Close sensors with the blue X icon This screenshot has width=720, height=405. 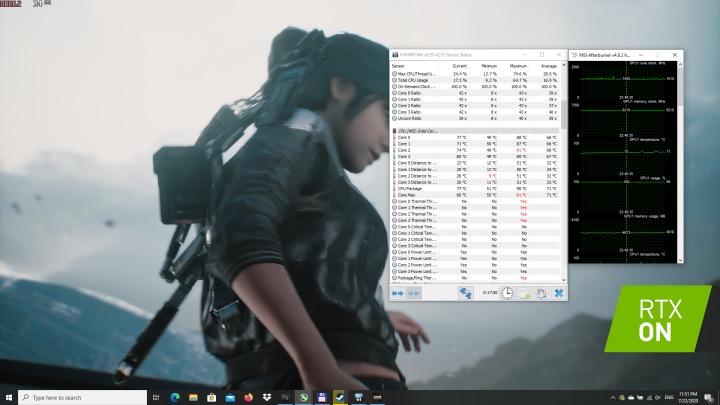pyautogui.click(x=559, y=293)
